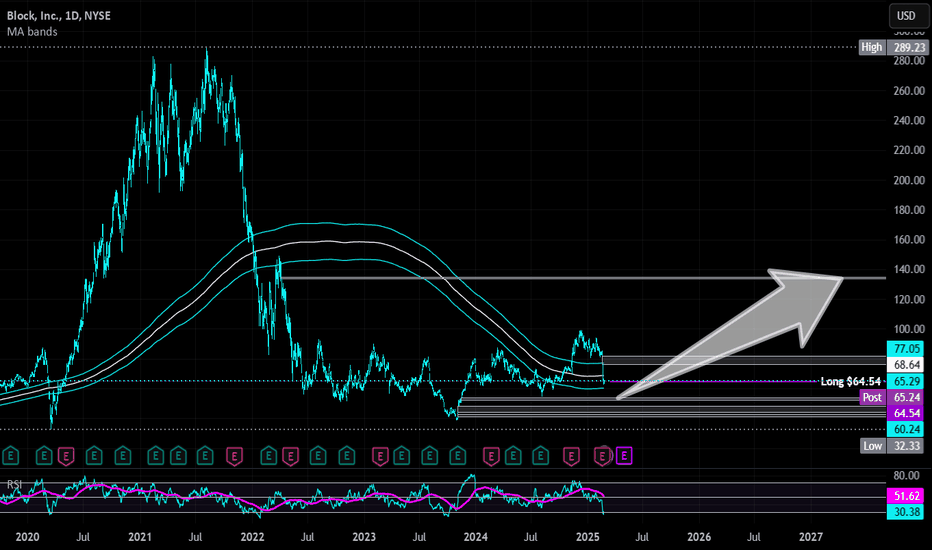Click the leftmost green earnings E marker
Viewport: 932px width, 550px height.
tap(11, 456)
